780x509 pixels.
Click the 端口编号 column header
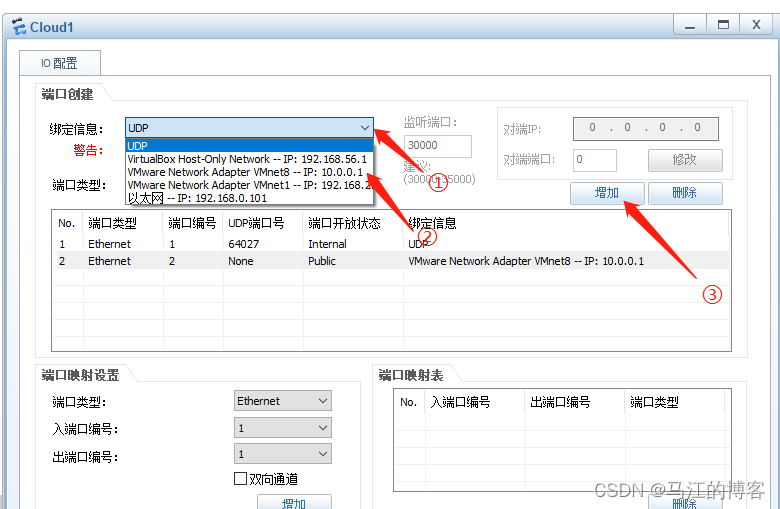coord(193,223)
